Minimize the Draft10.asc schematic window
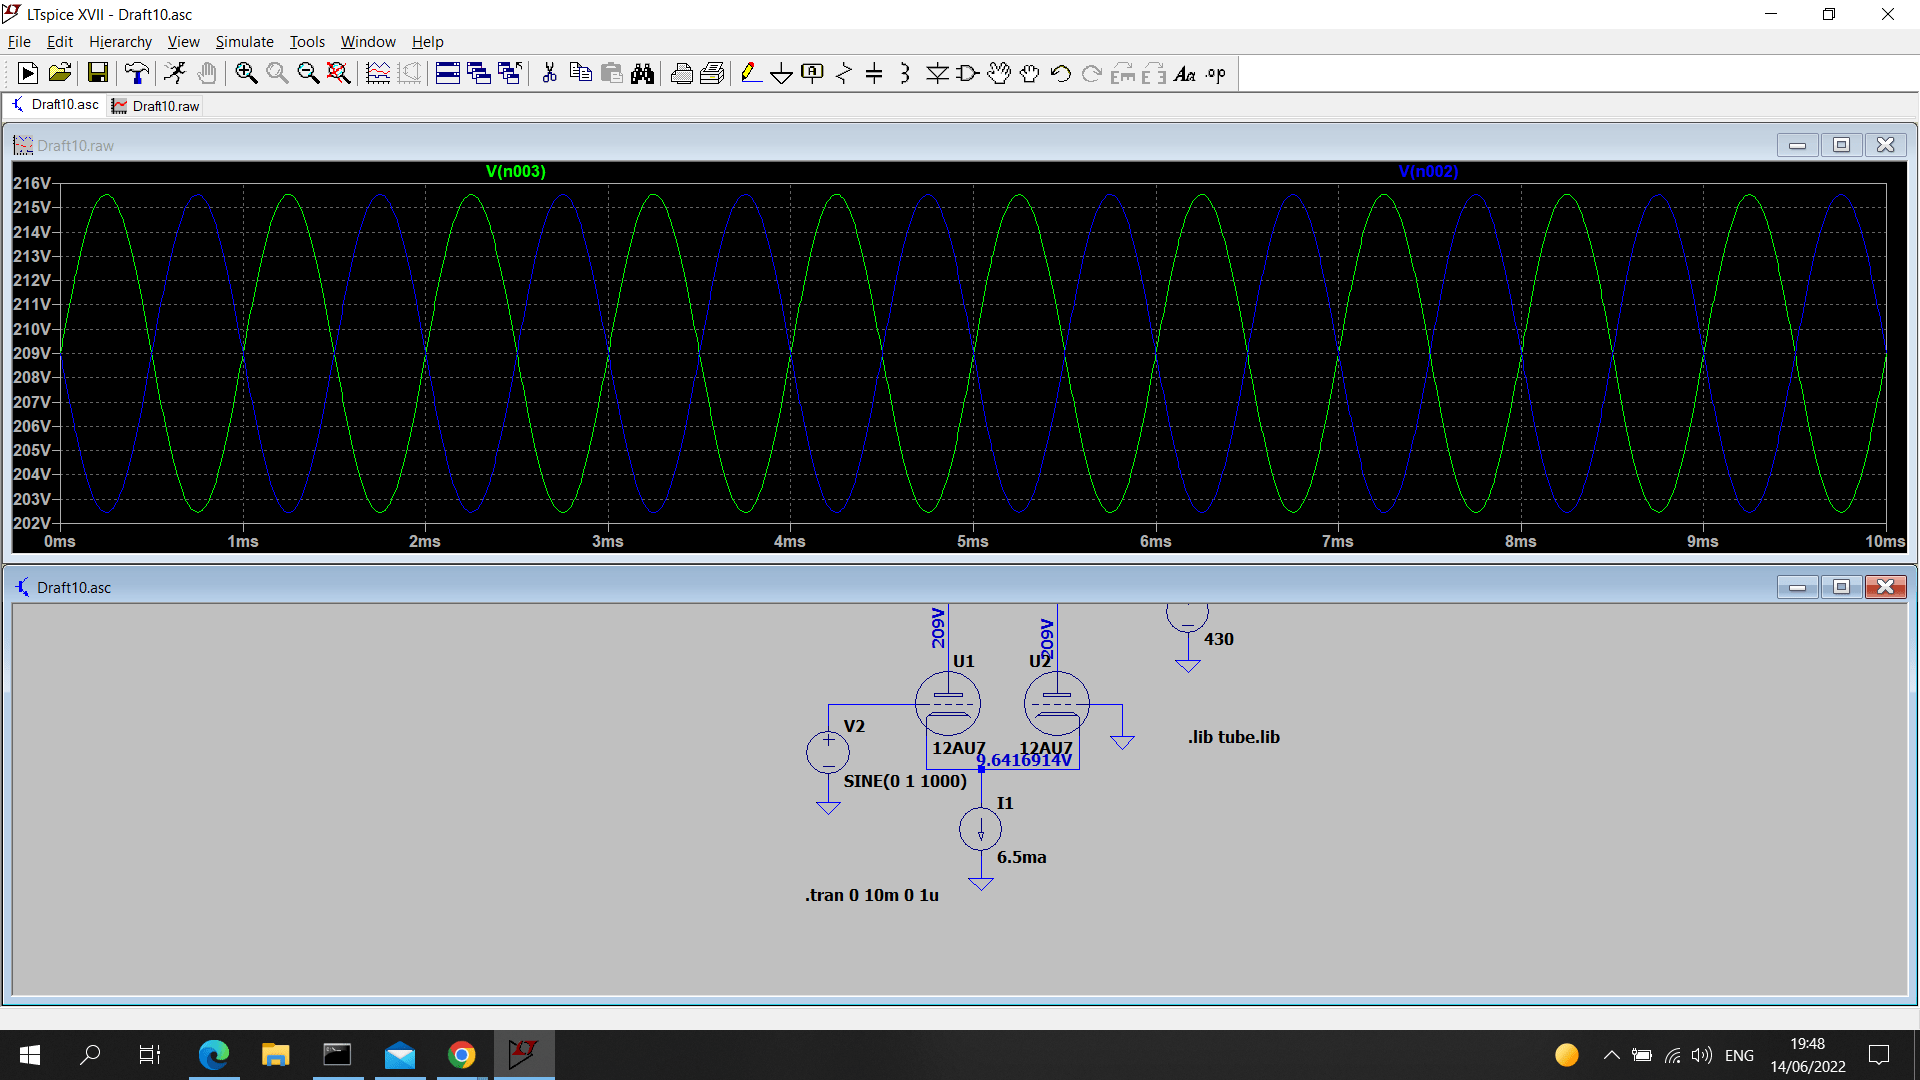This screenshot has height=1080, width=1920. tap(1797, 587)
